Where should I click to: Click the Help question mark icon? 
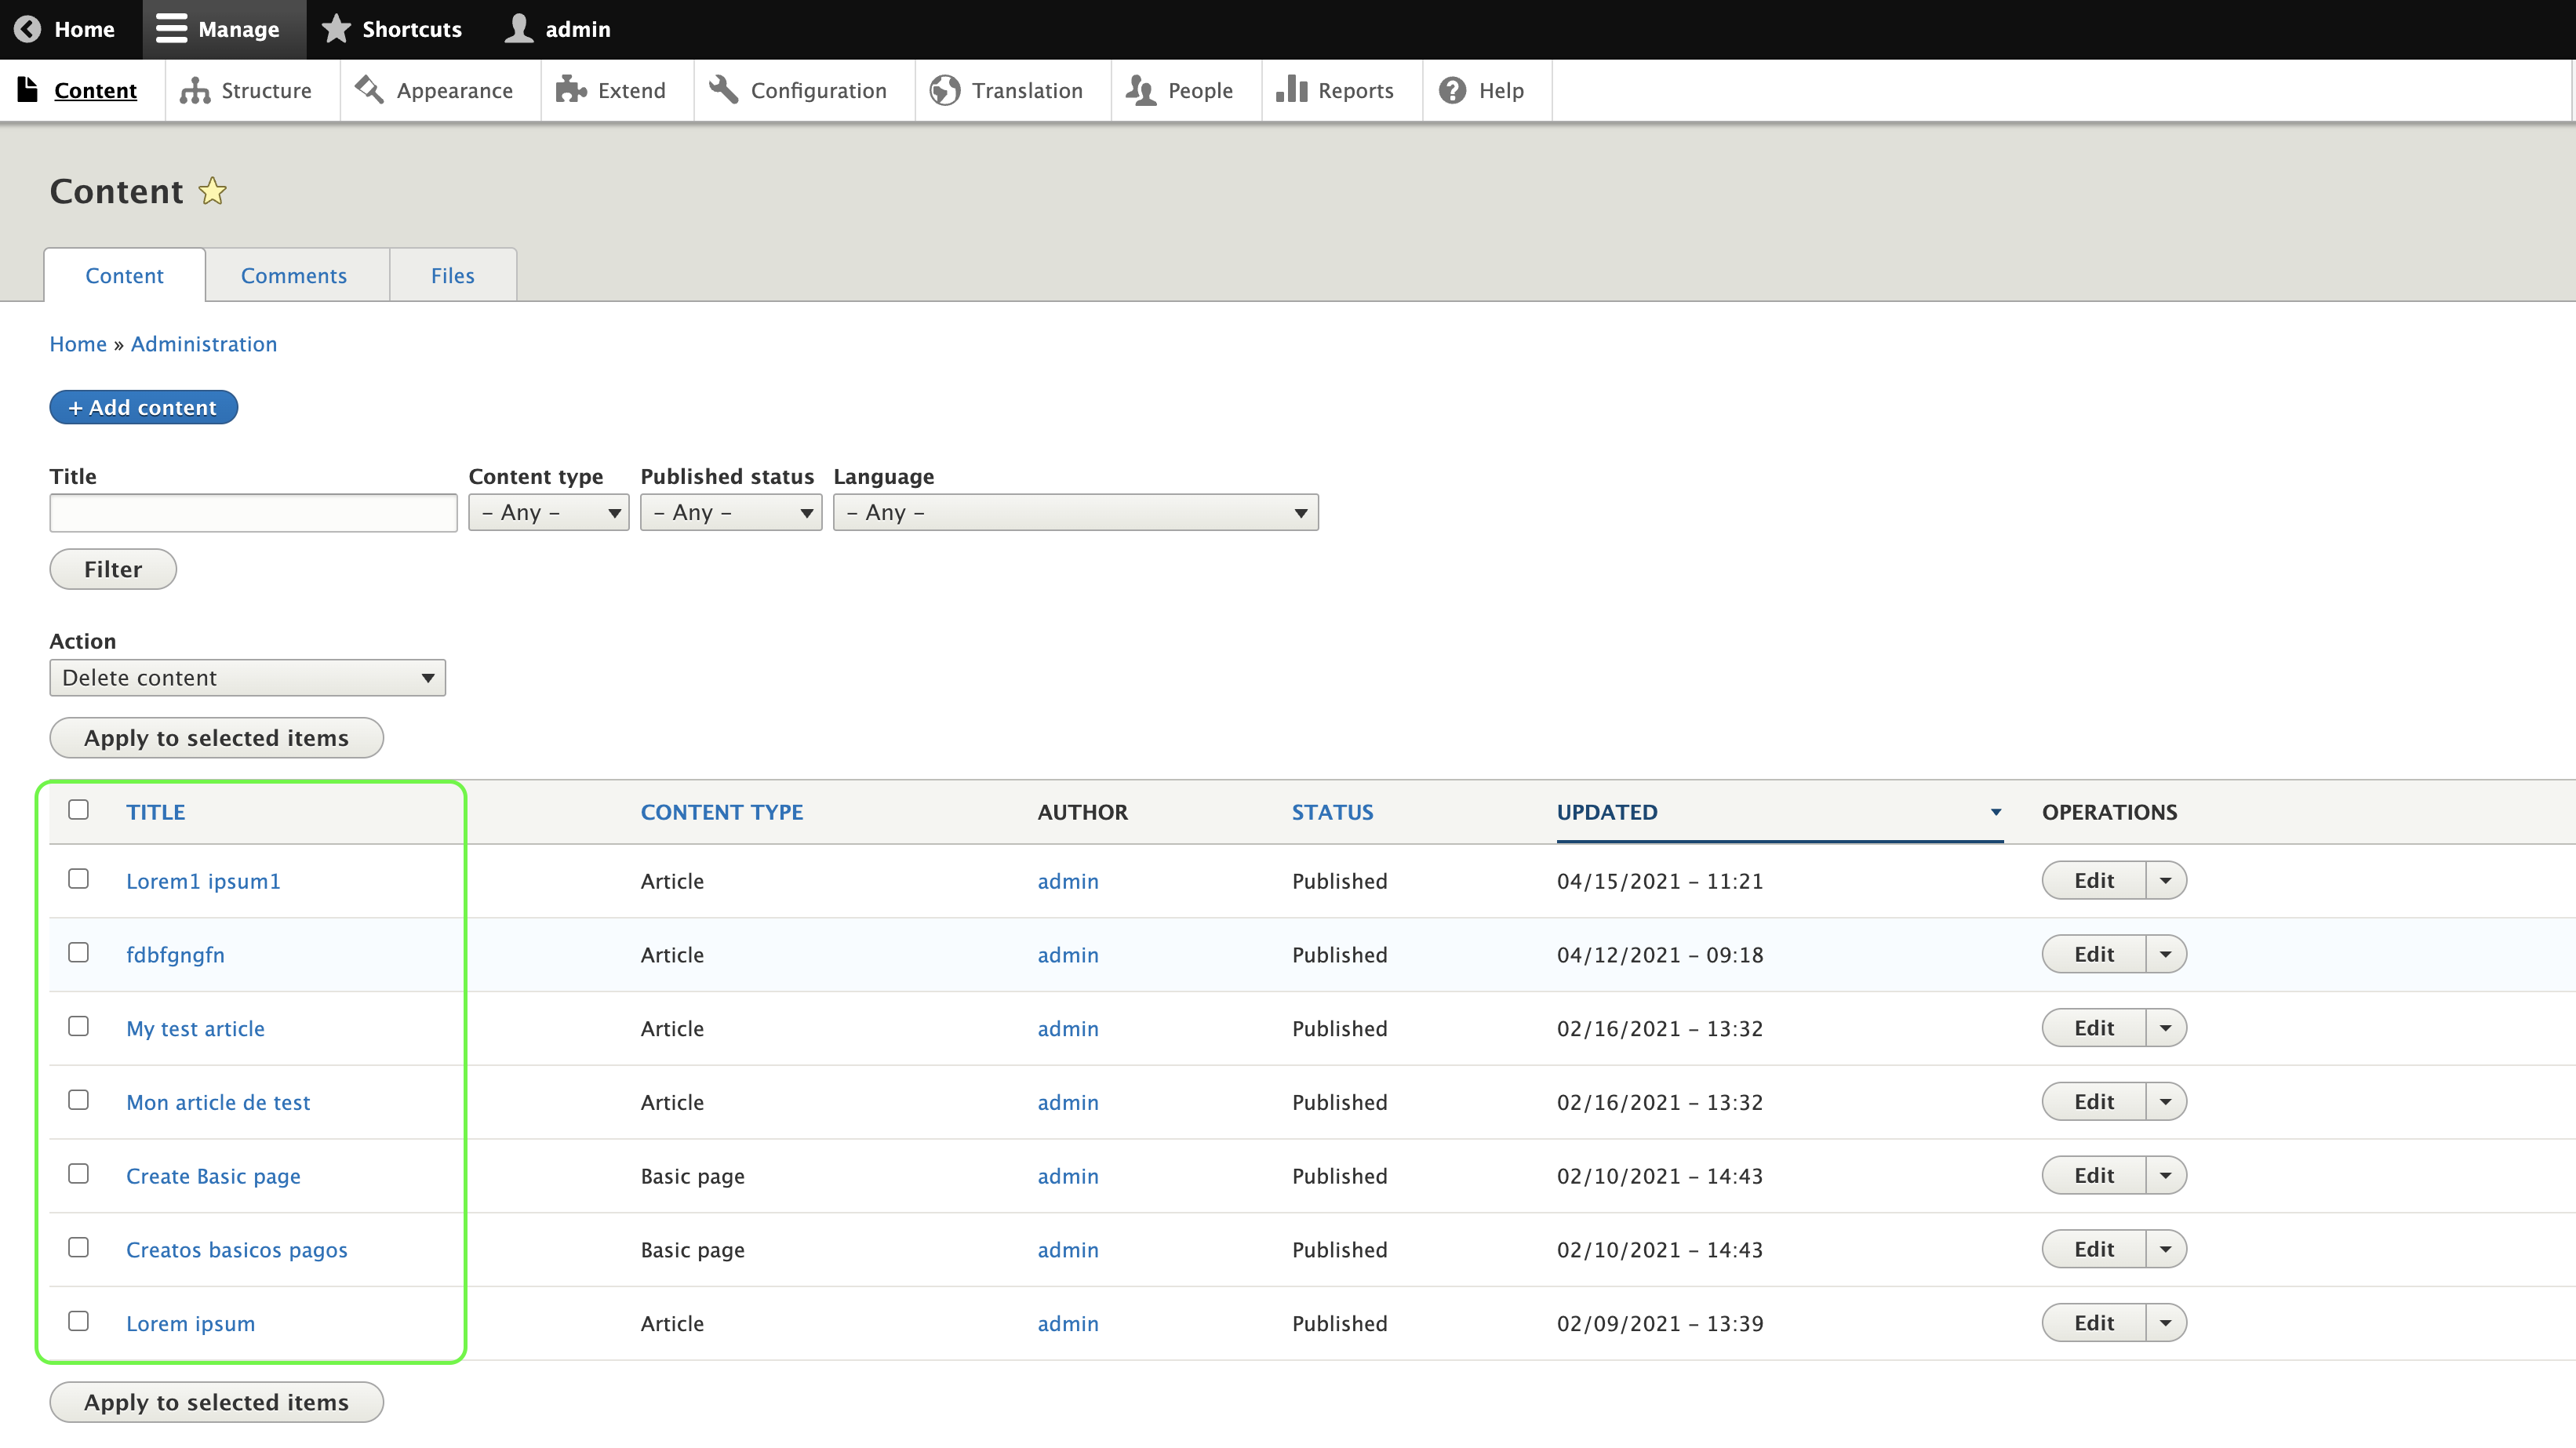(1452, 90)
